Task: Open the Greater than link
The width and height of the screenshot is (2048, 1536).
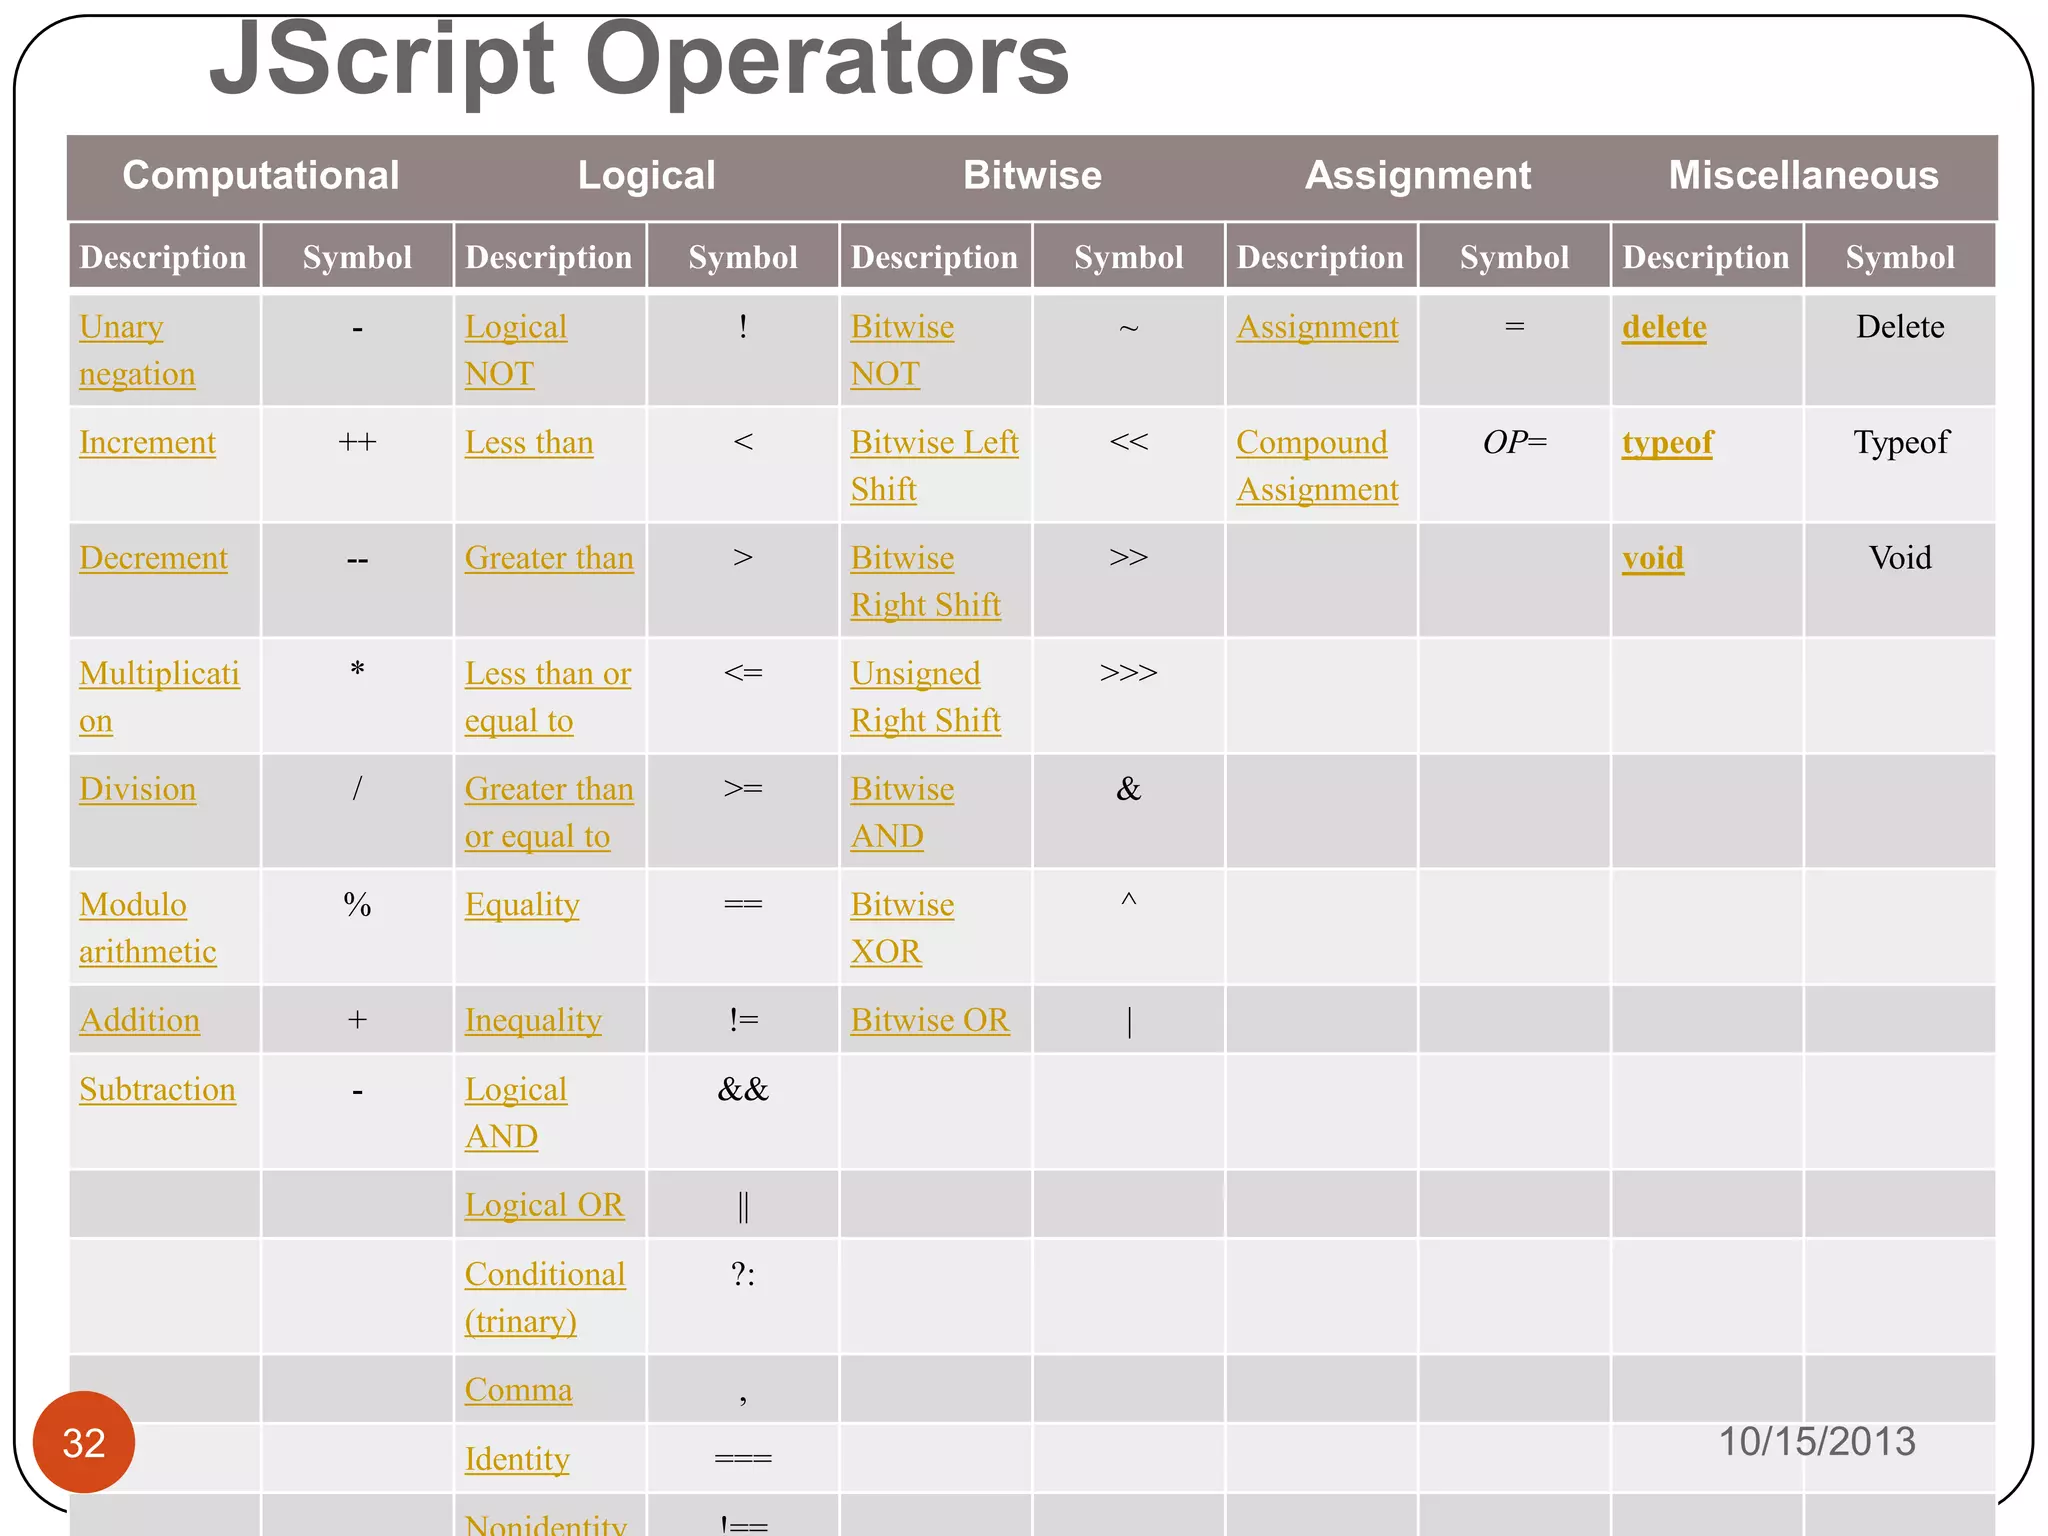Action: coord(549,558)
